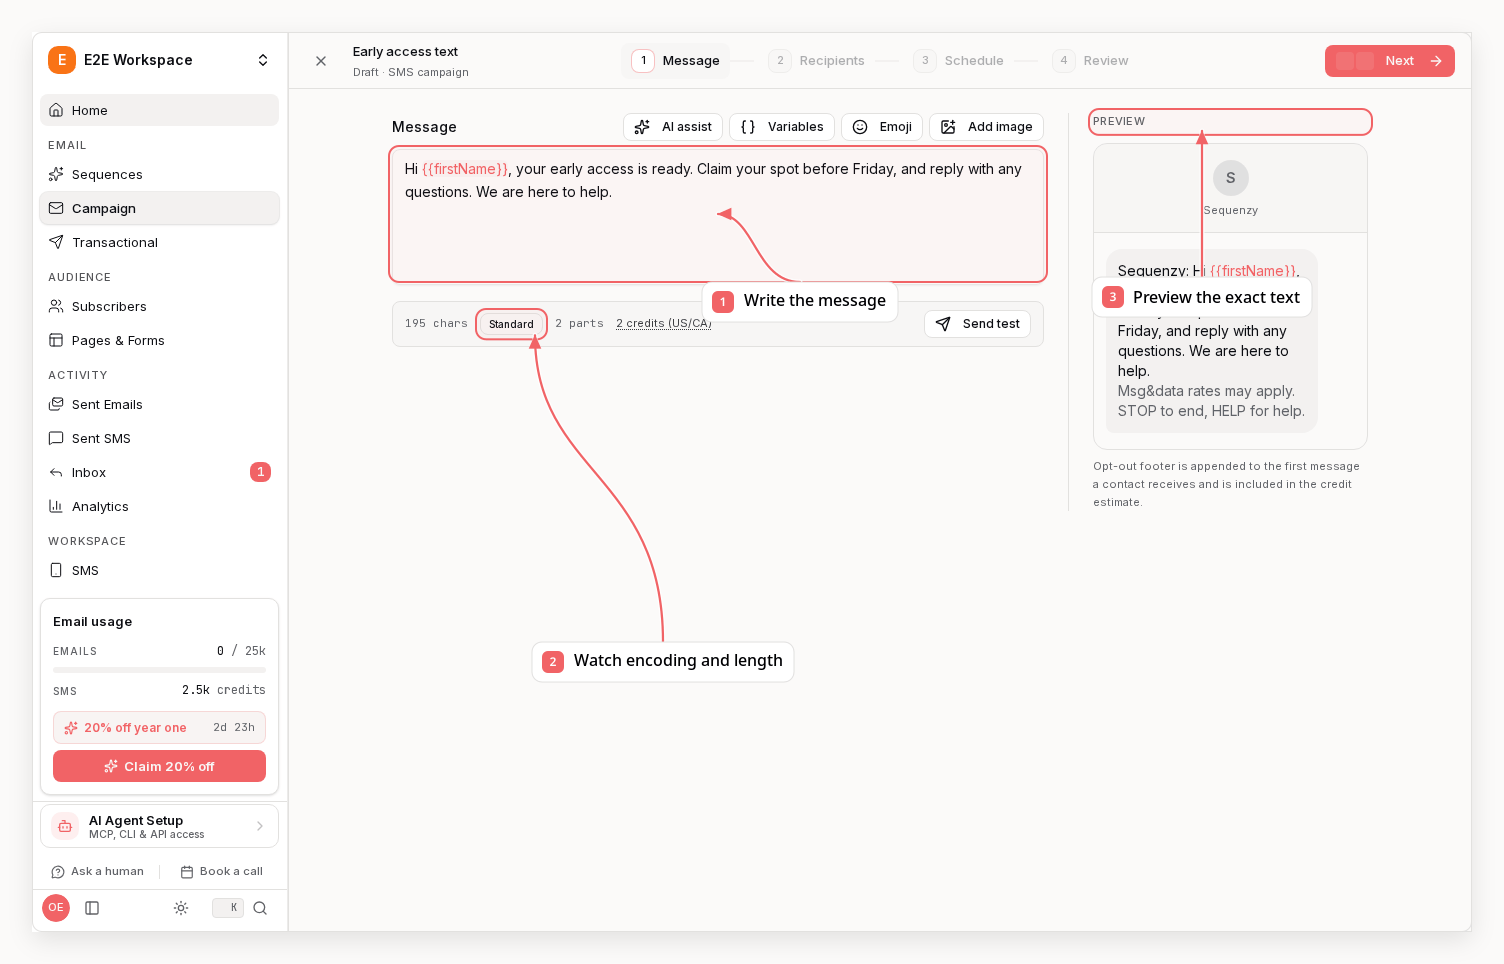Click the 195 chars counter
Viewport: 1504px width, 964px height.
pyautogui.click(x=436, y=323)
